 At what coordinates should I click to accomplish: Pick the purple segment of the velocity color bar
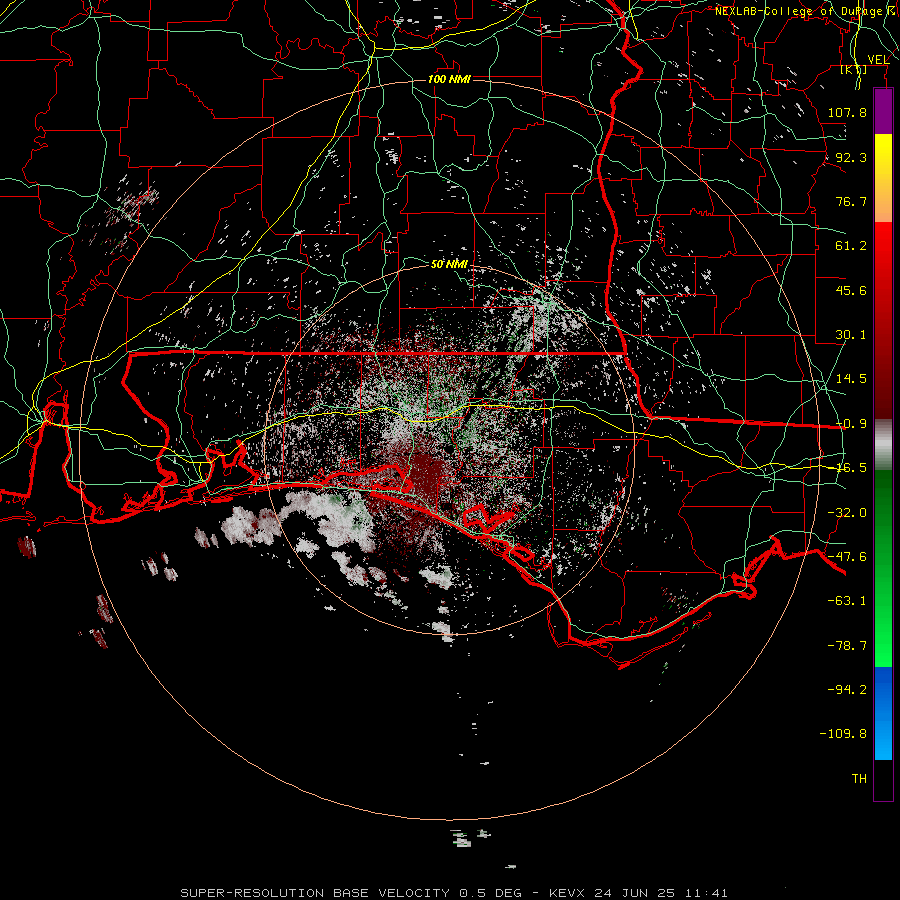click(x=883, y=112)
